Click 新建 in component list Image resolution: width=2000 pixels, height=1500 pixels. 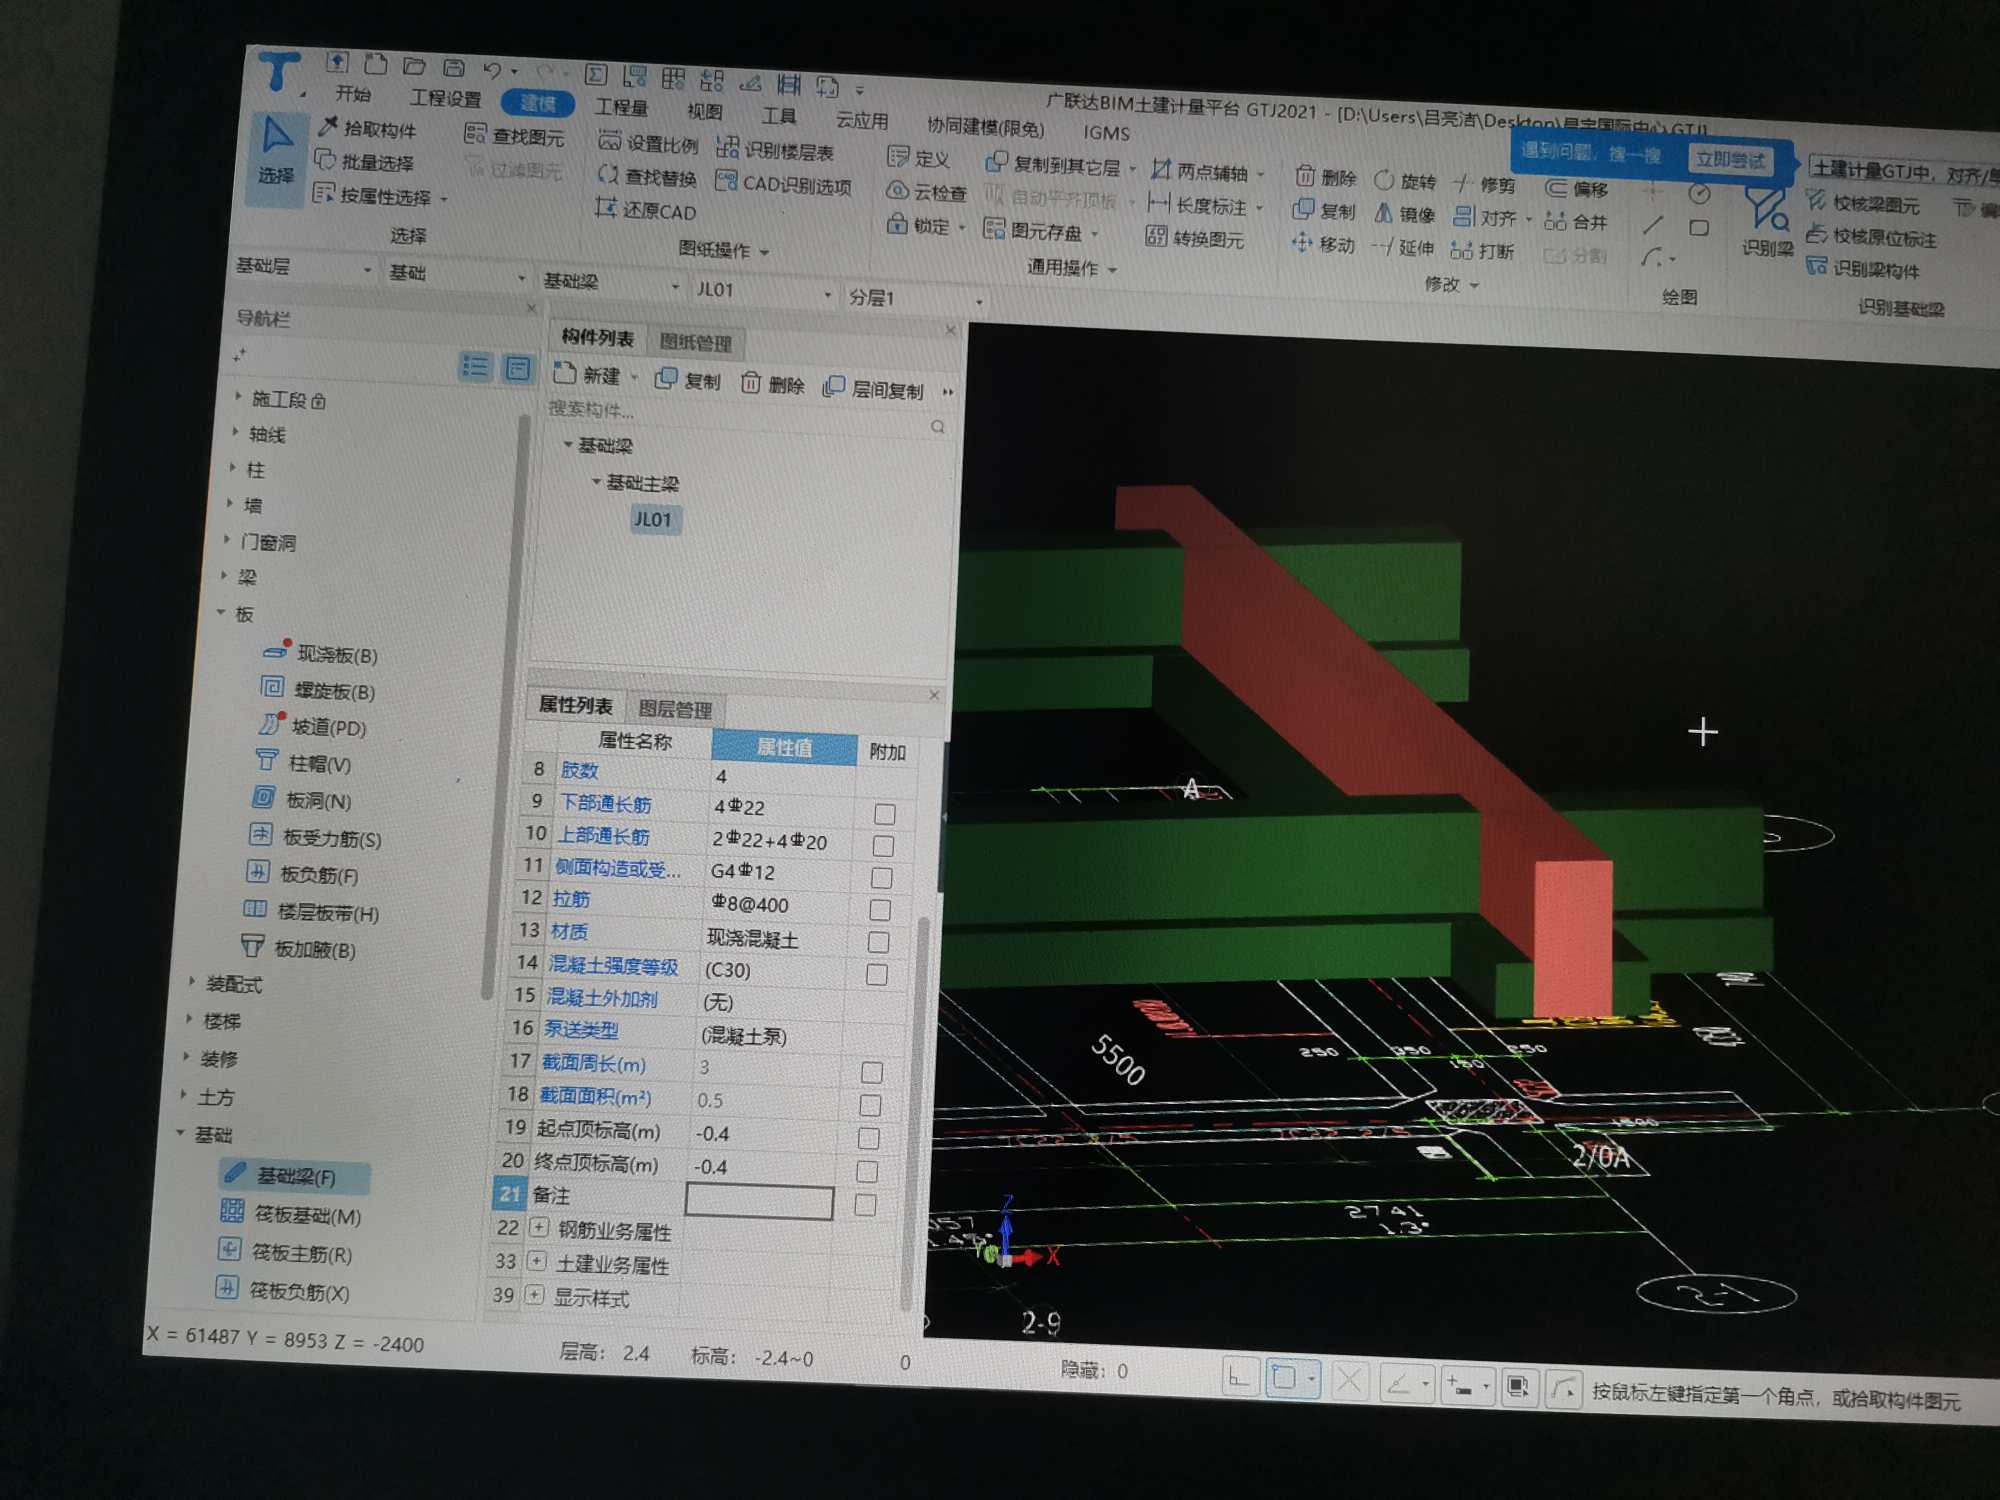pos(589,375)
